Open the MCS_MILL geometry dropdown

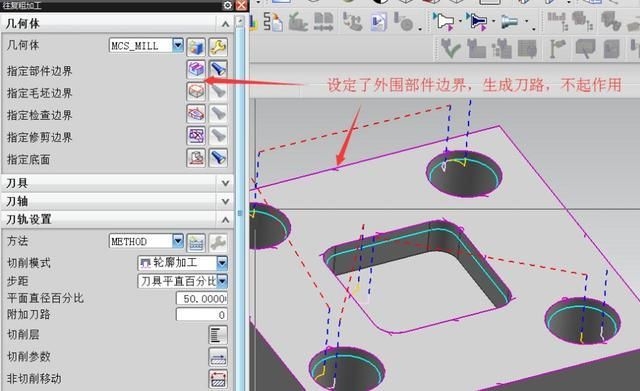pos(178,45)
